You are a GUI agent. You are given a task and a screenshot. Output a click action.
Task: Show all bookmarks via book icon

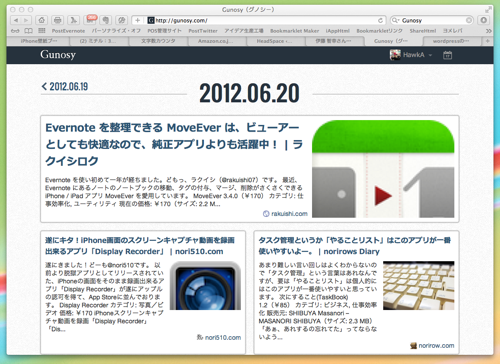click(x=29, y=31)
